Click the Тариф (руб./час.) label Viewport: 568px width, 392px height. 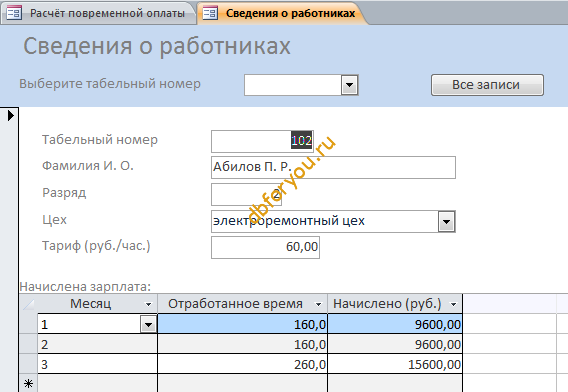96,246
